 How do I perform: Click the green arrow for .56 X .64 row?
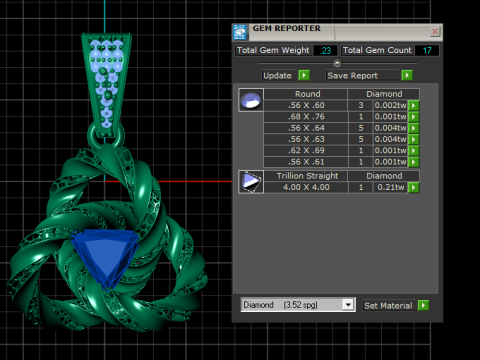(413, 128)
